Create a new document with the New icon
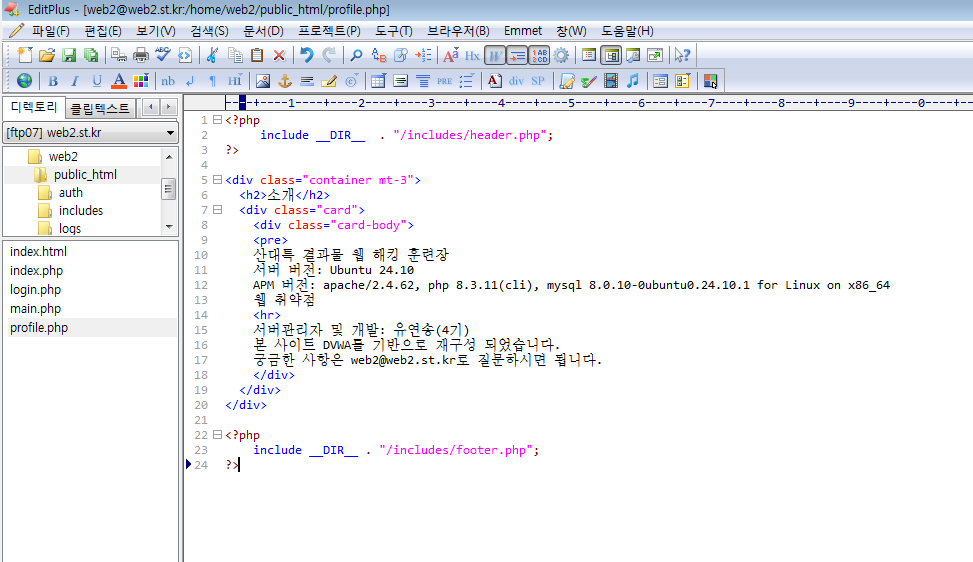 pyautogui.click(x=25, y=55)
